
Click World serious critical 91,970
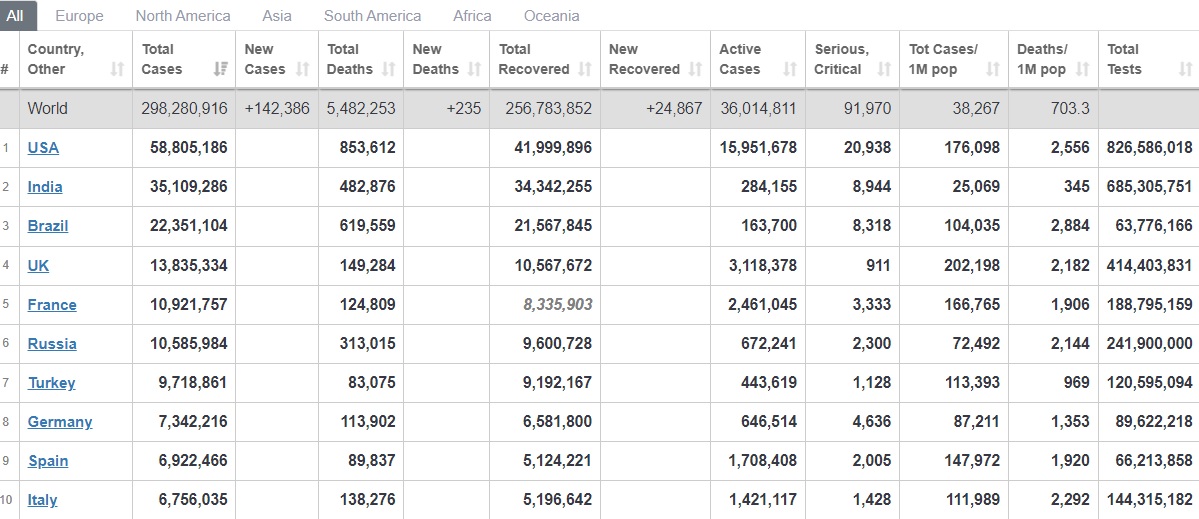pyautogui.click(x=867, y=109)
